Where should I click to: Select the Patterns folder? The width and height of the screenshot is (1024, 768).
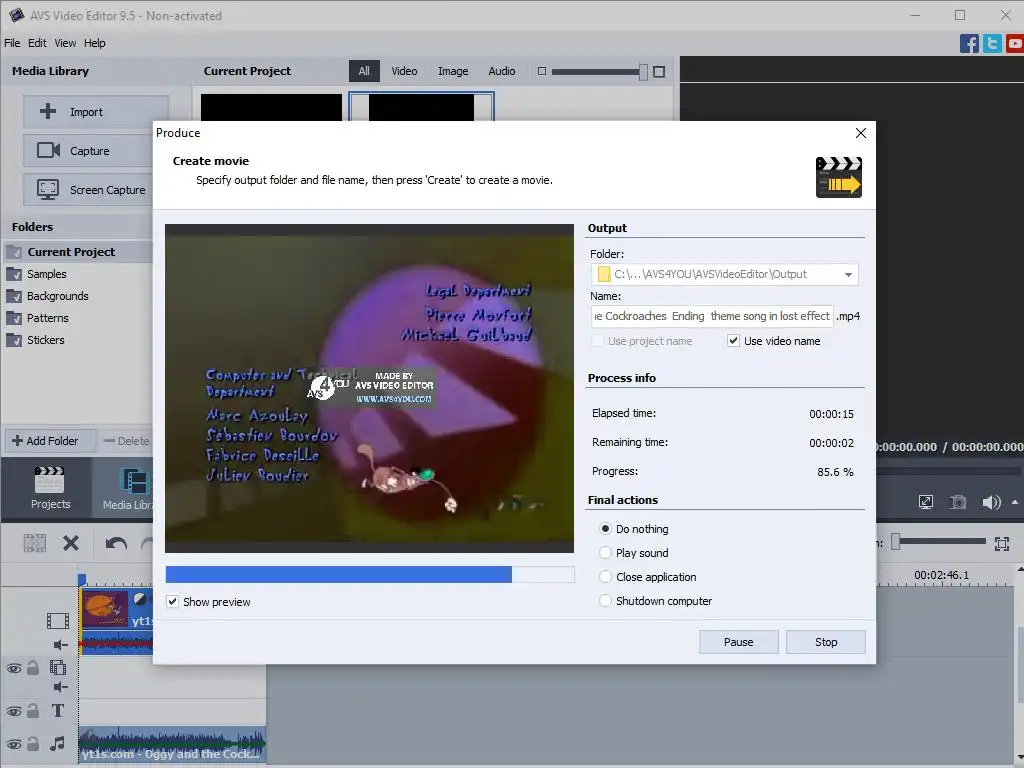pyautogui.click(x=78, y=318)
